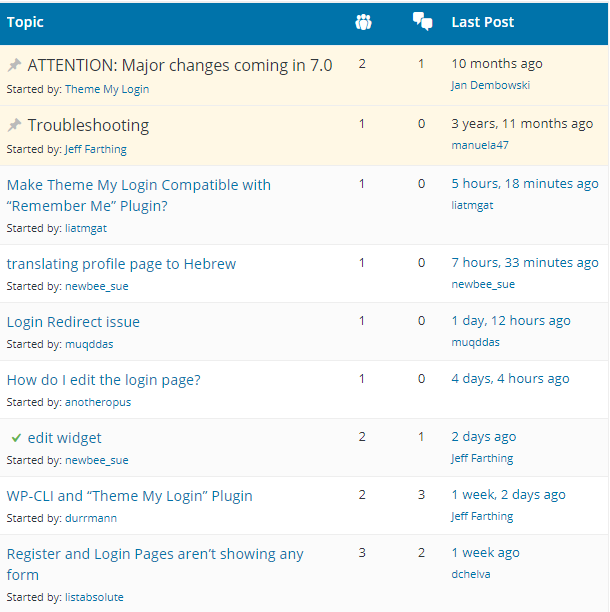Screen dimensions: 610x612
Task: Open 'WP-CLI and Theme My Login Plugin' topic
Action: [x=129, y=496]
